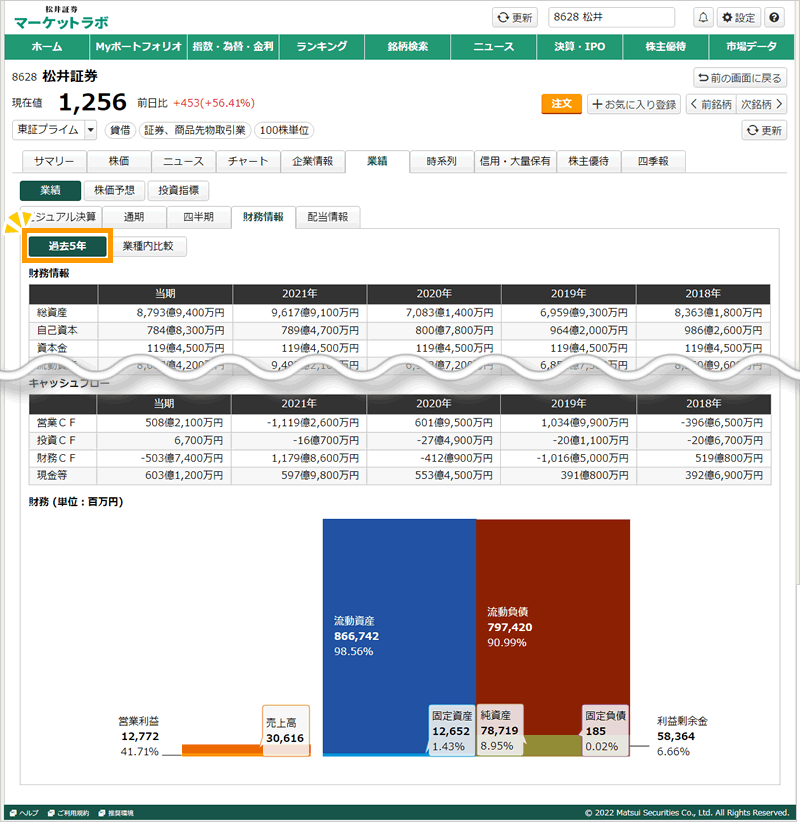
Task: Select the 業種内比較 view button
Action: click(x=148, y=246)
